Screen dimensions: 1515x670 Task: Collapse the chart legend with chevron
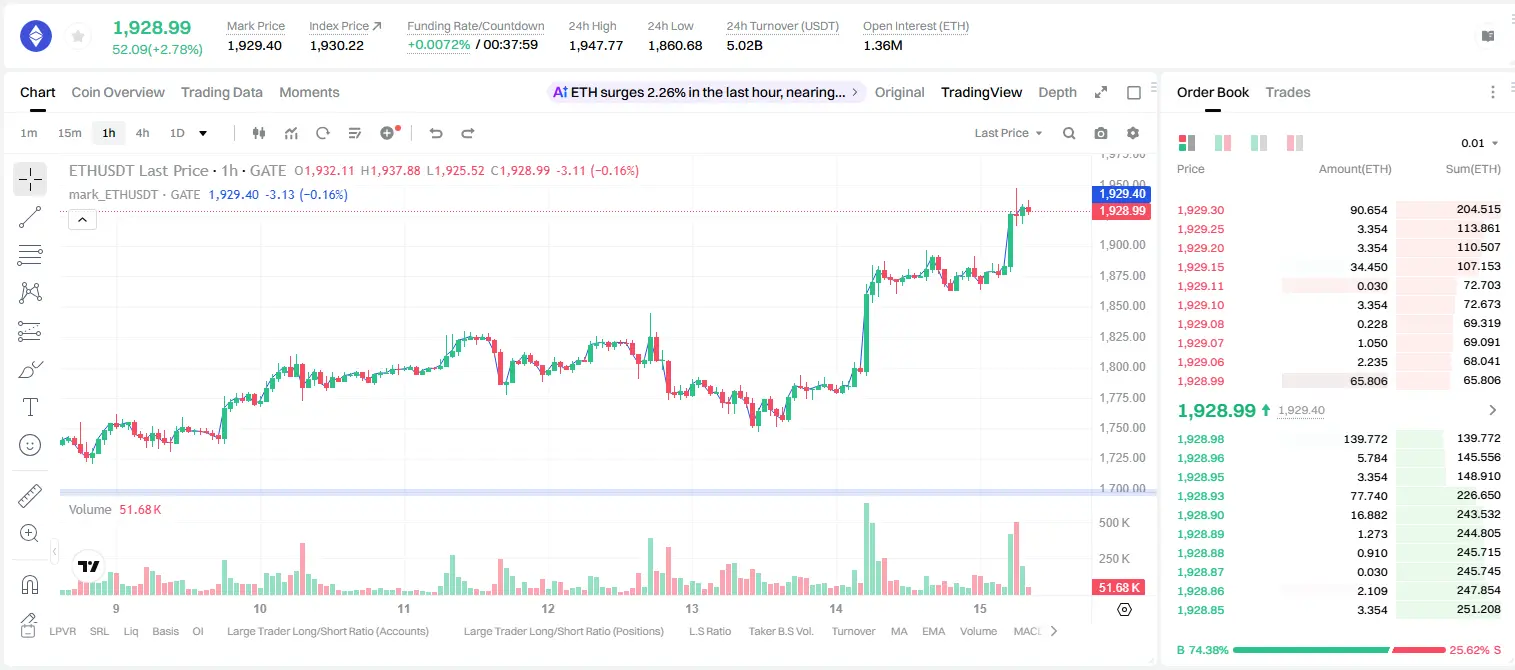[x=82, y=220]
